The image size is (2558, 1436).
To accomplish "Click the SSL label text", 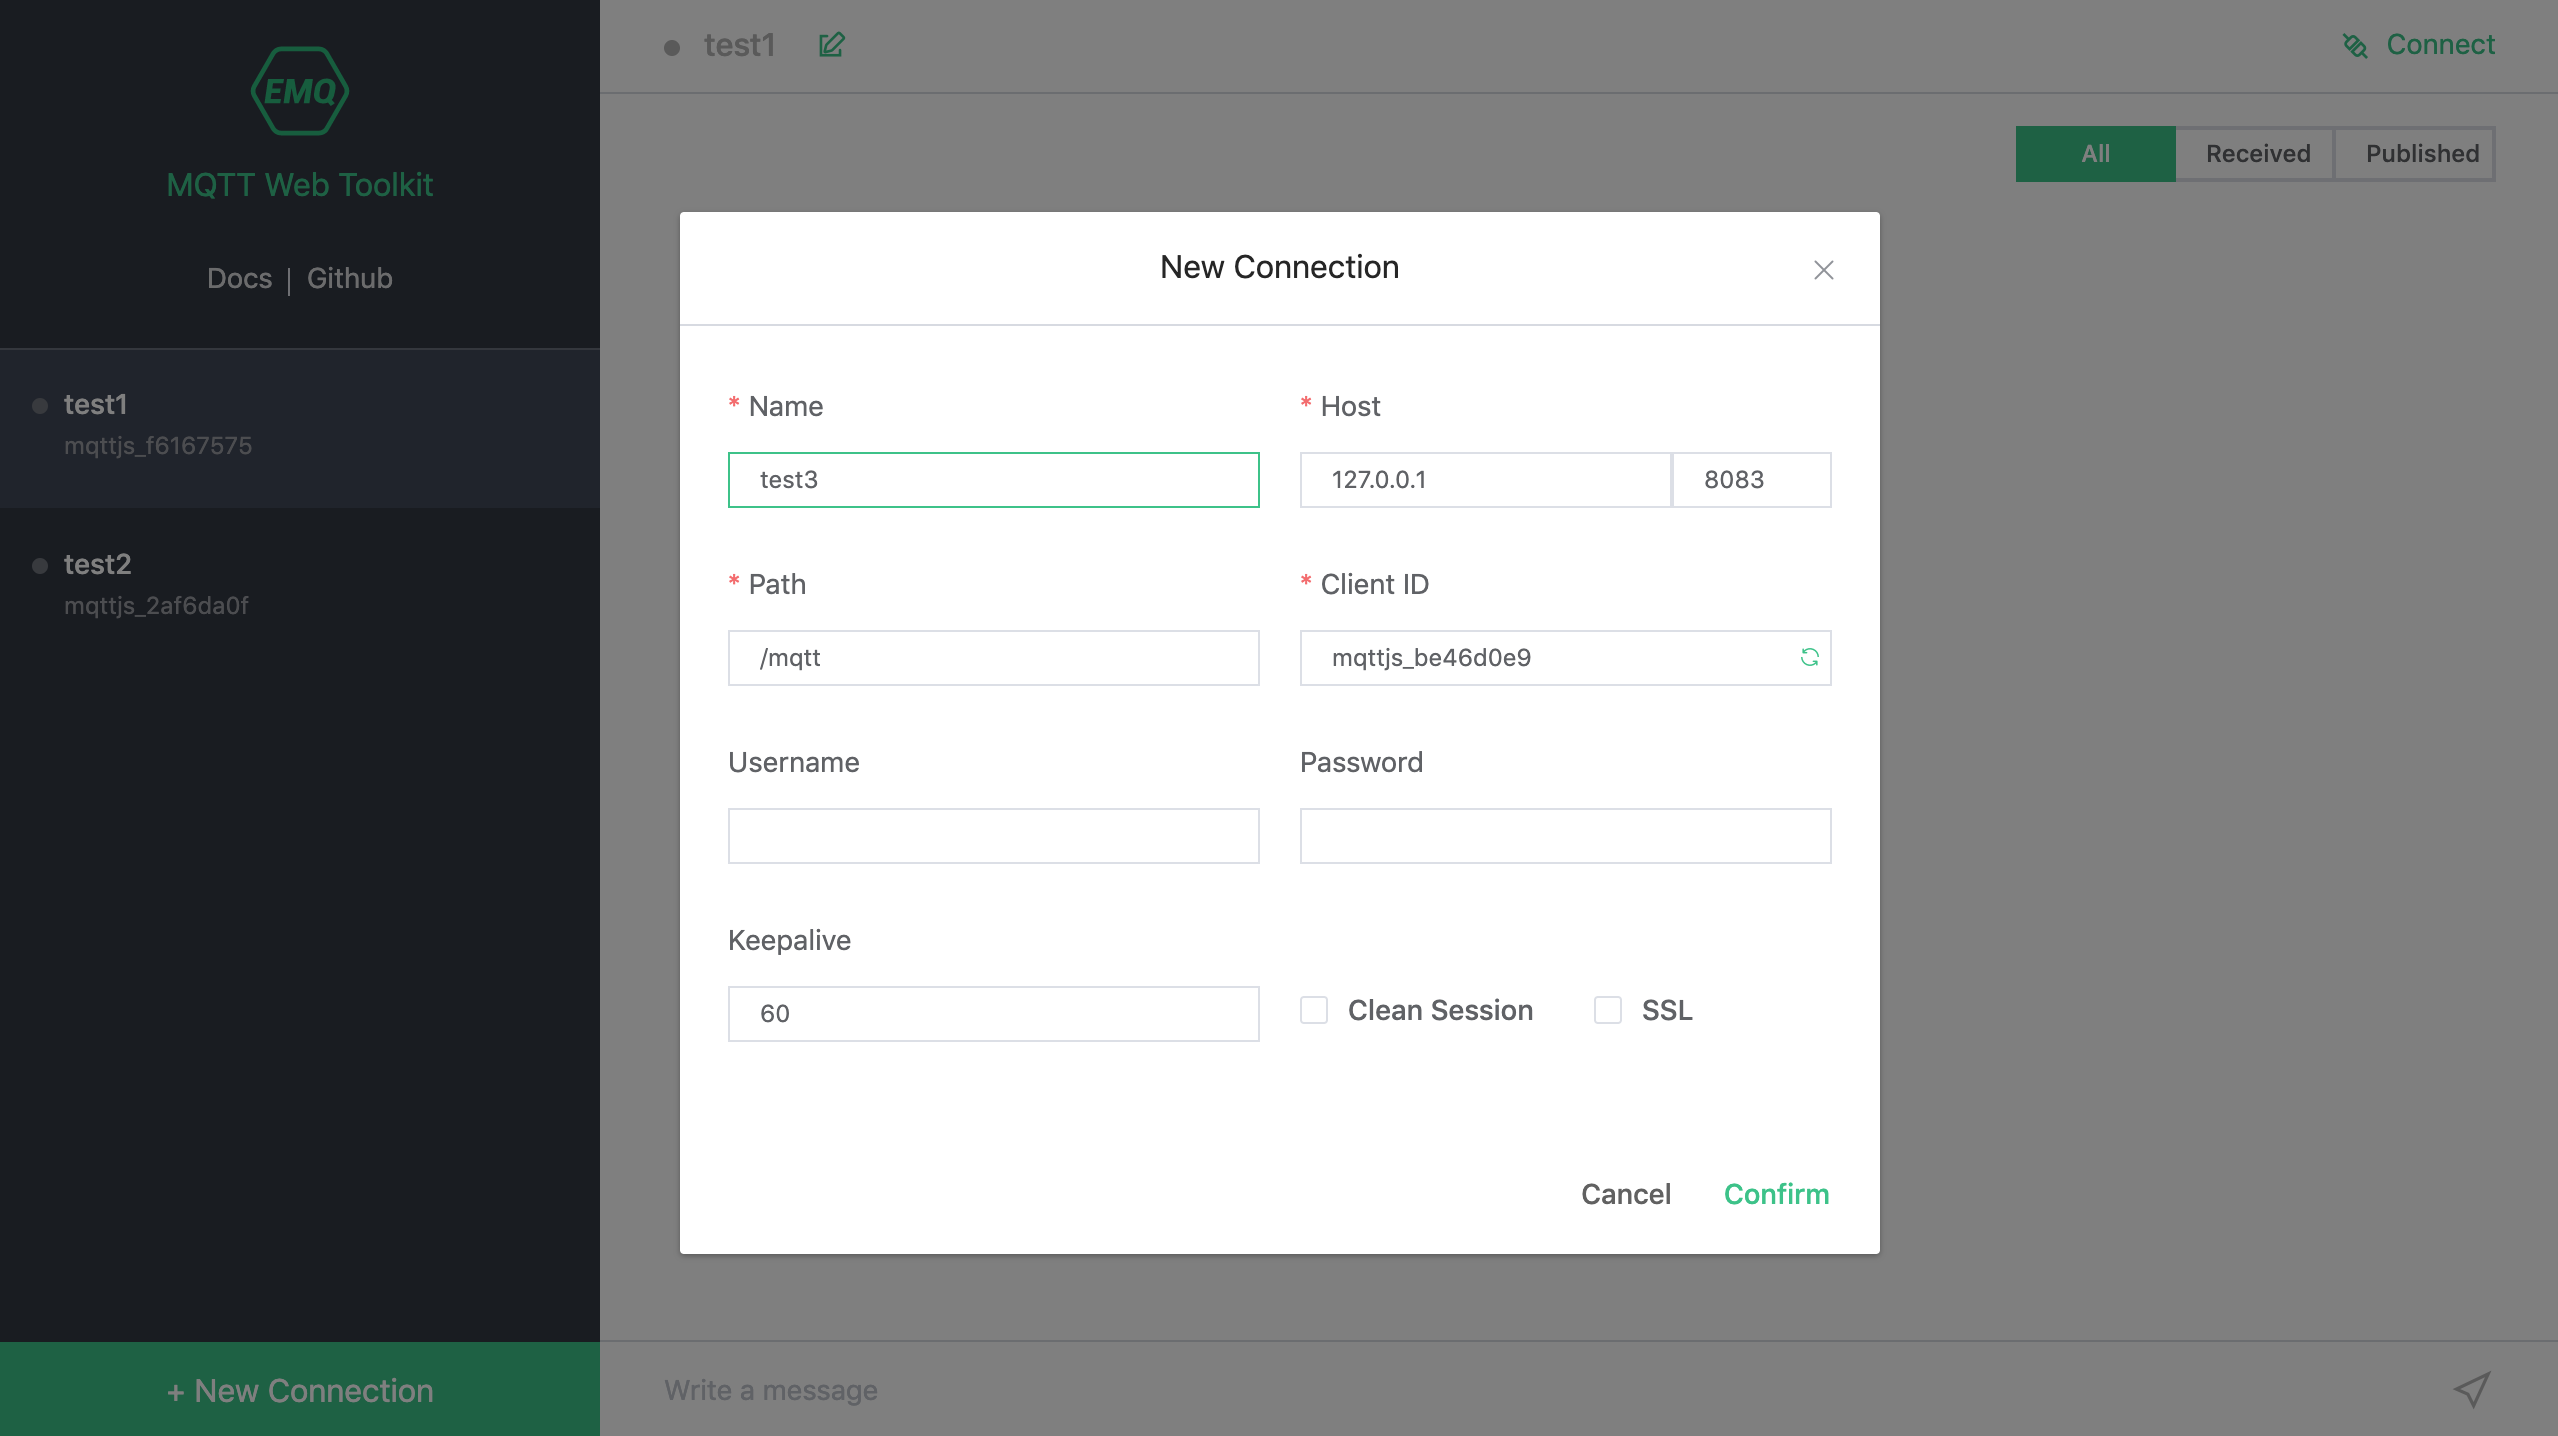I will (1667, 1010).
